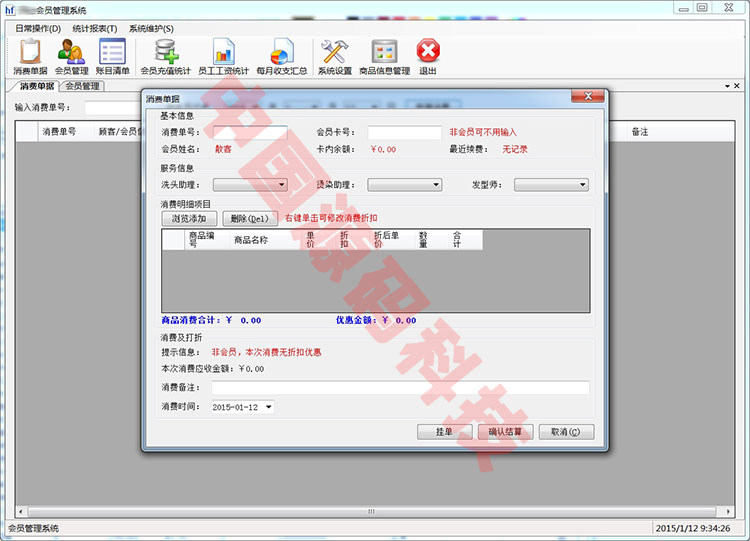
Task: Click the red 退出 exit icon
Action: 428,57
